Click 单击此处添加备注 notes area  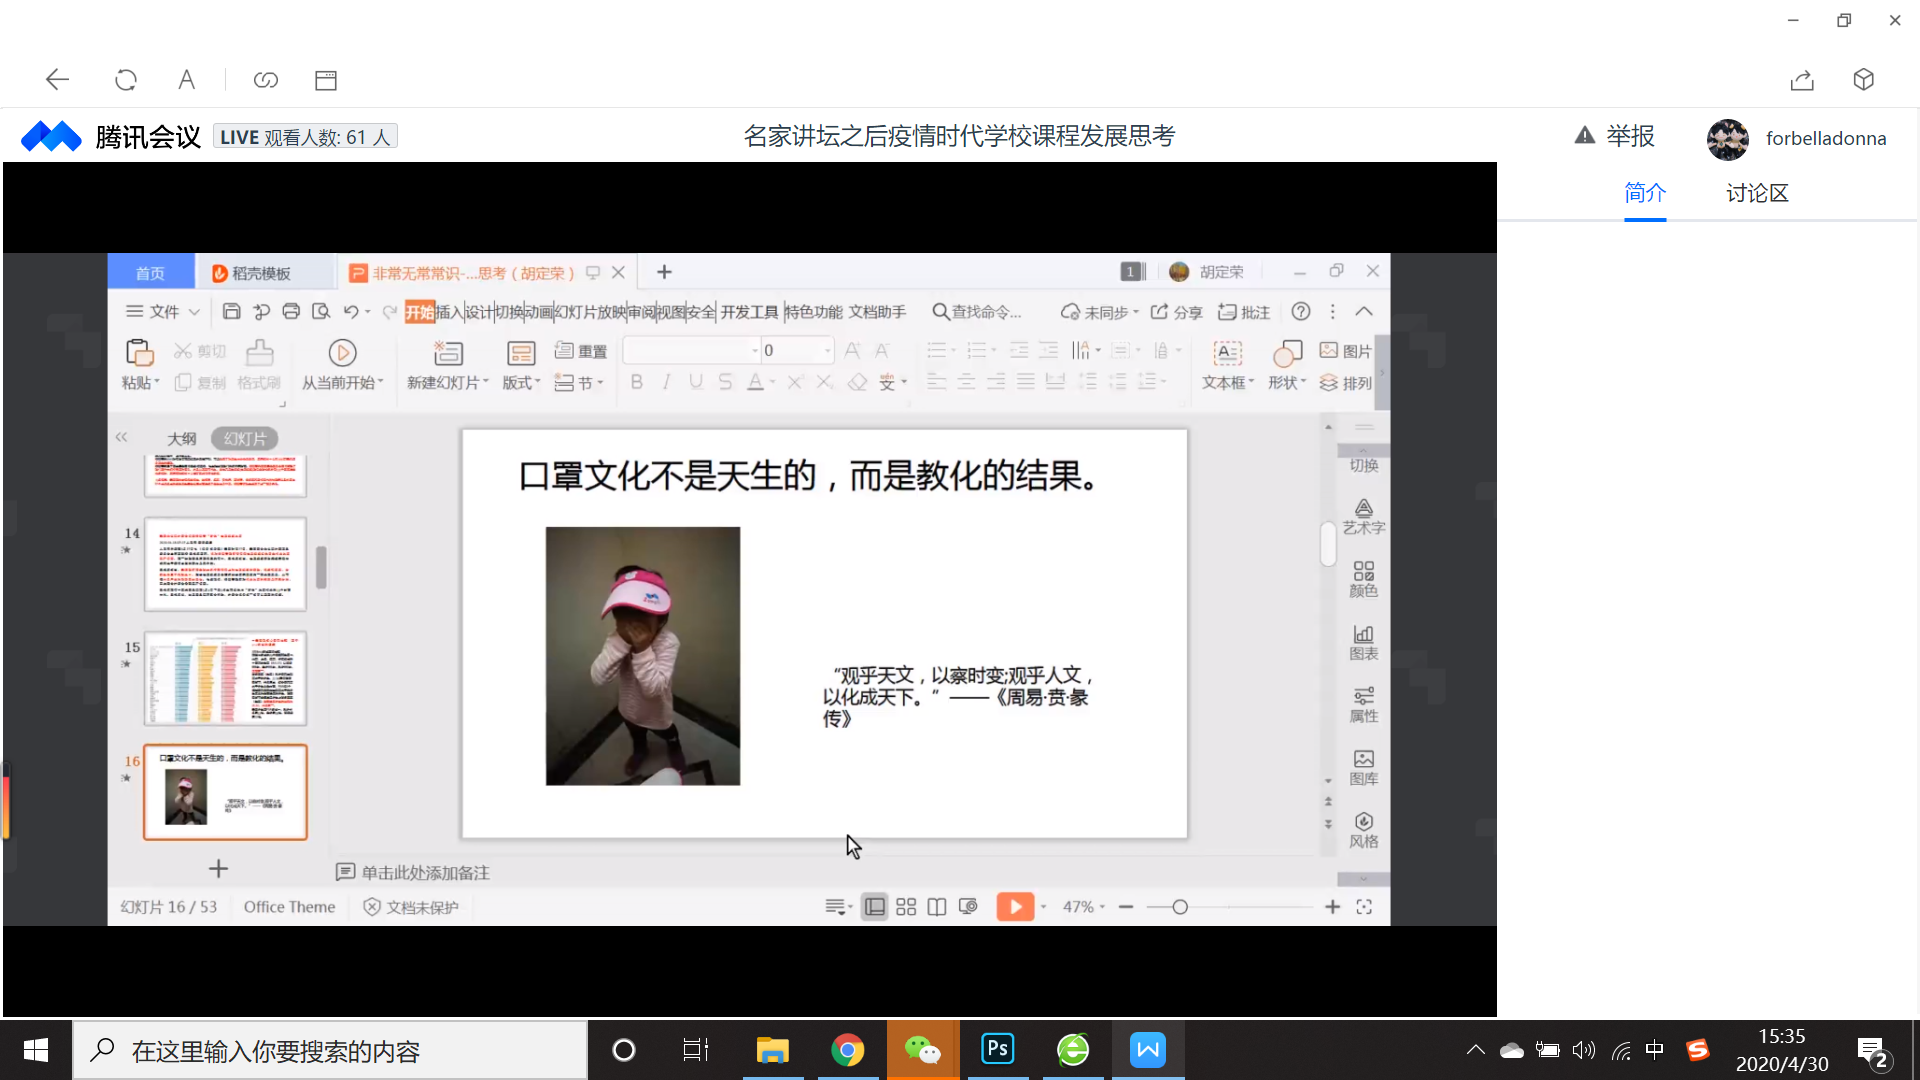tap(424, 873)
